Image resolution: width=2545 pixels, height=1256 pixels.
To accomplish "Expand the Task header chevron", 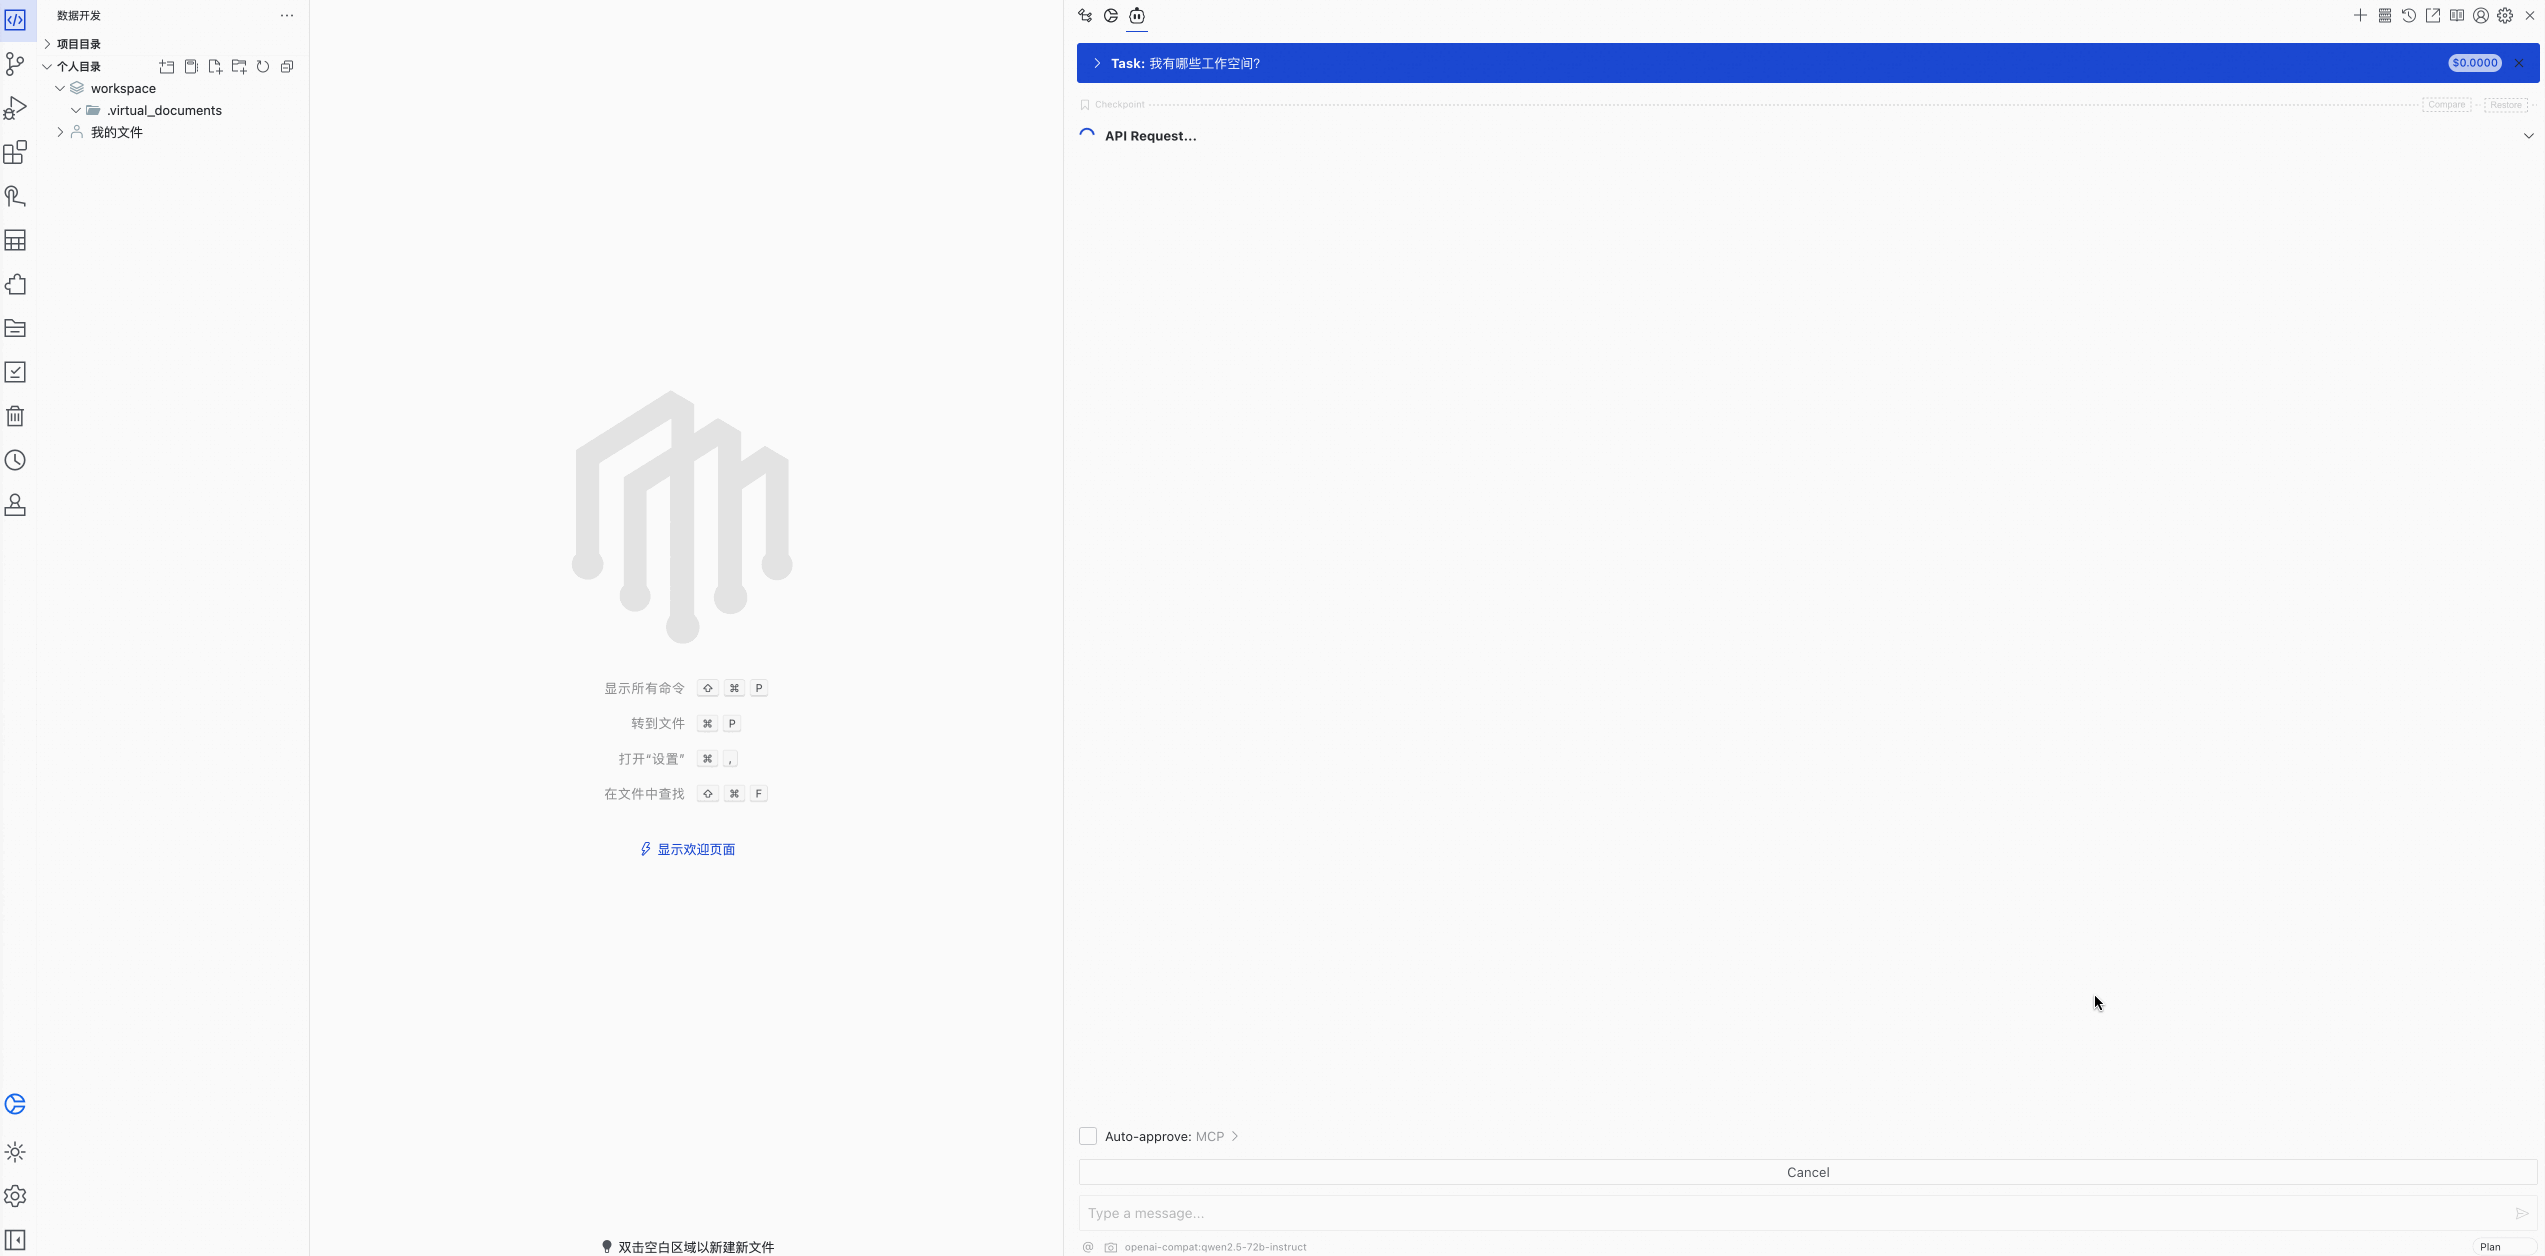I will [1097, 63].
